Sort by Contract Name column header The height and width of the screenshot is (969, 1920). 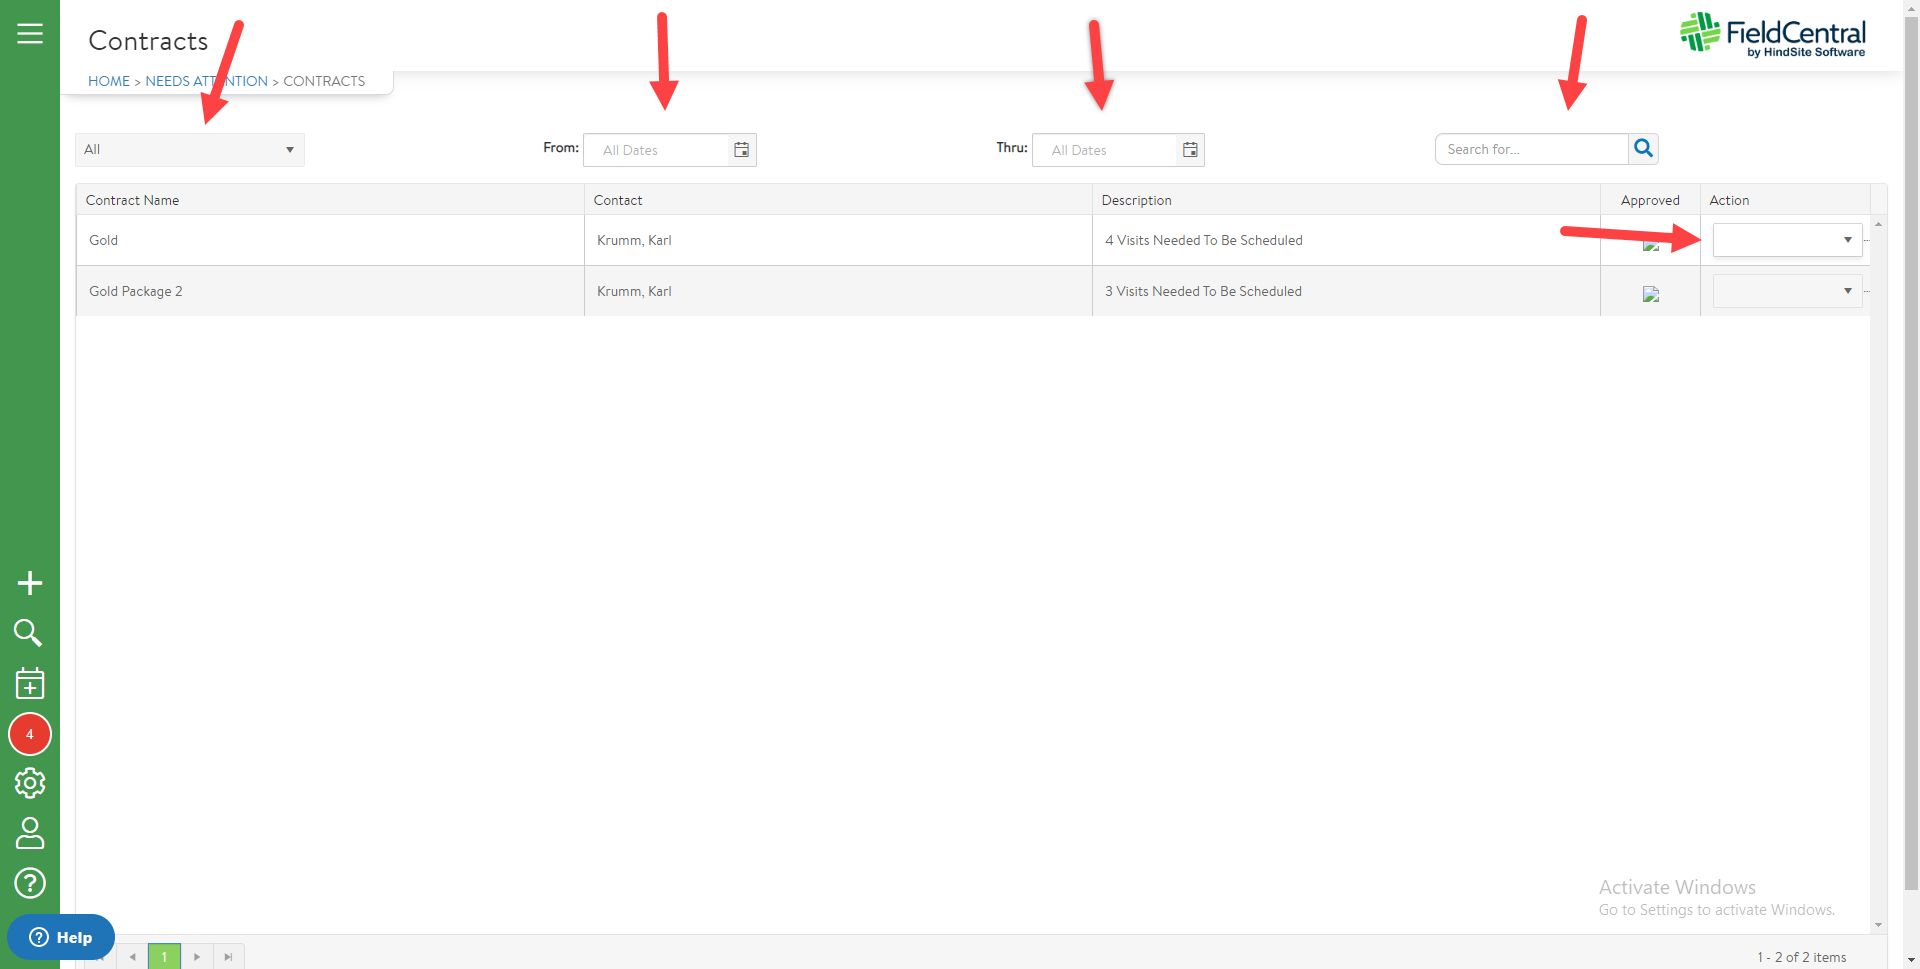[x=133, y=200]
